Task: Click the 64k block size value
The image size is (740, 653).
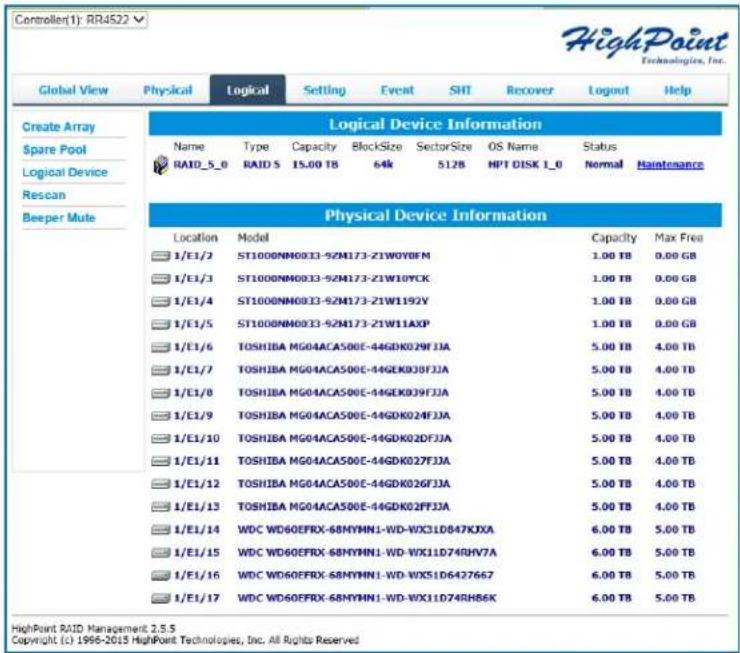Action: [x=383, y=164]
